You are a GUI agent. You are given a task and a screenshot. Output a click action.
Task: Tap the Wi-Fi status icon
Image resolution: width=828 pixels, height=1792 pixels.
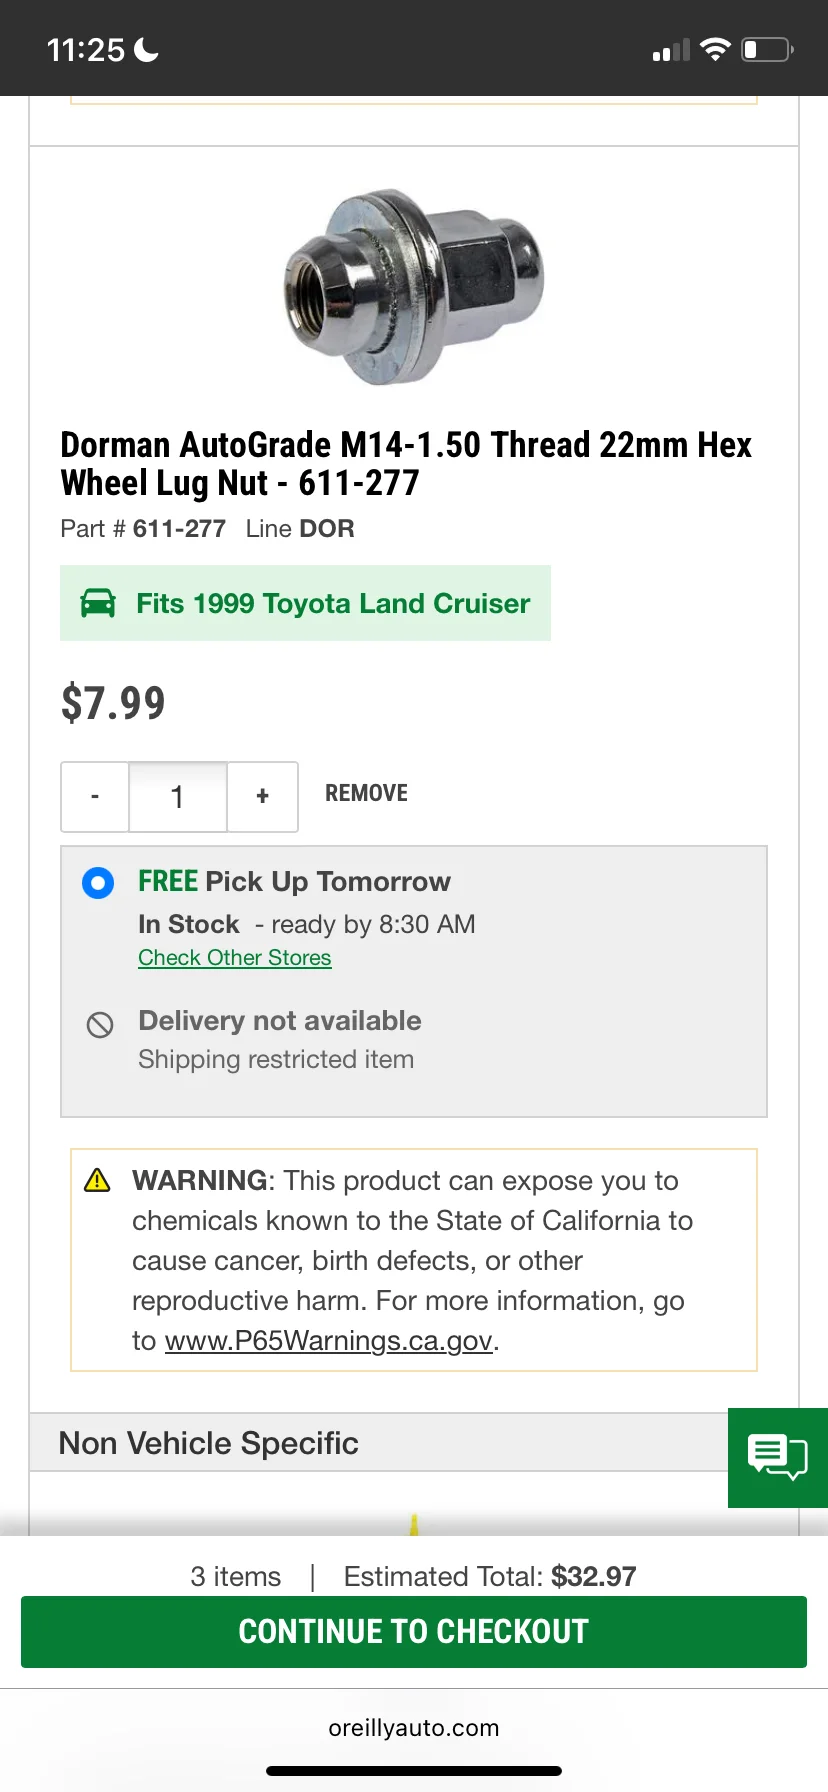click(x=716, y=49)
